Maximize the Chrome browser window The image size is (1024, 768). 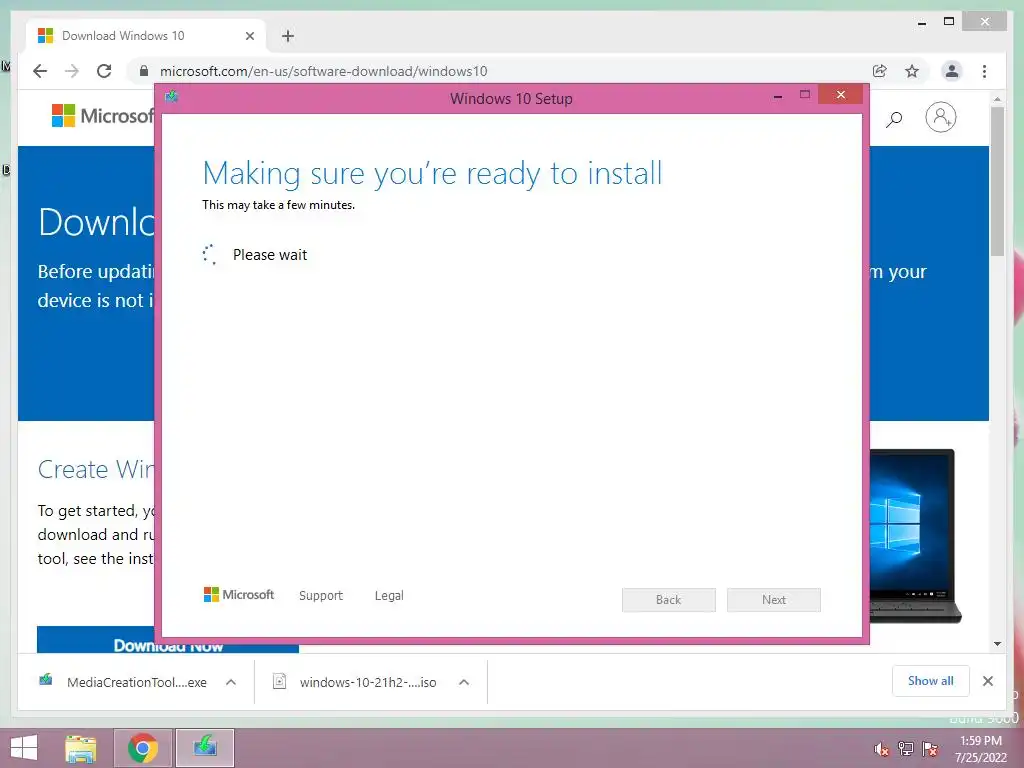pos(949,22)
